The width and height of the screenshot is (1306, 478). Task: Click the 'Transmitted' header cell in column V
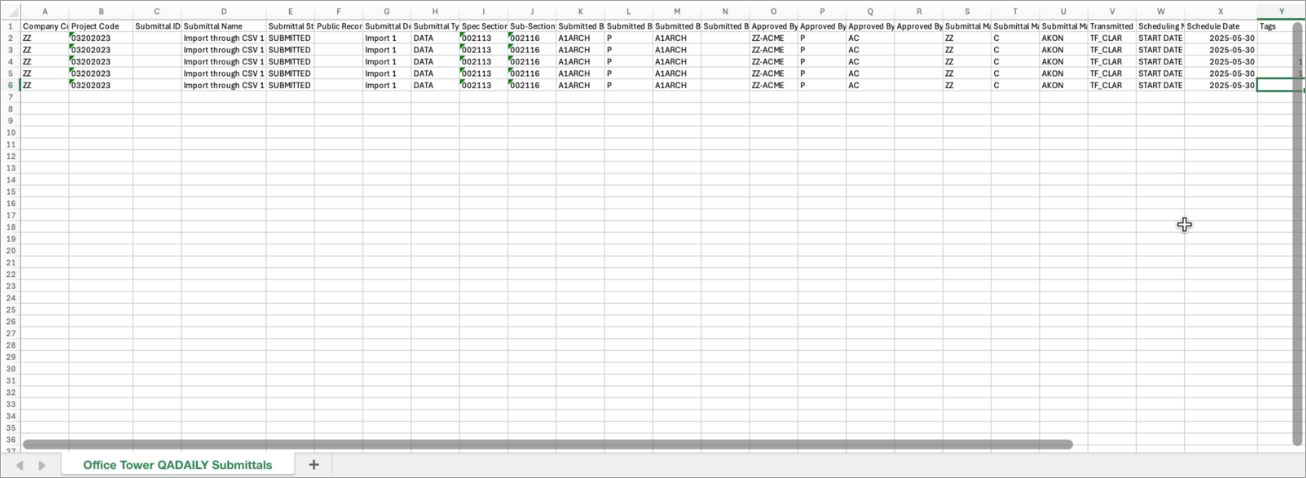point(1111,26)
